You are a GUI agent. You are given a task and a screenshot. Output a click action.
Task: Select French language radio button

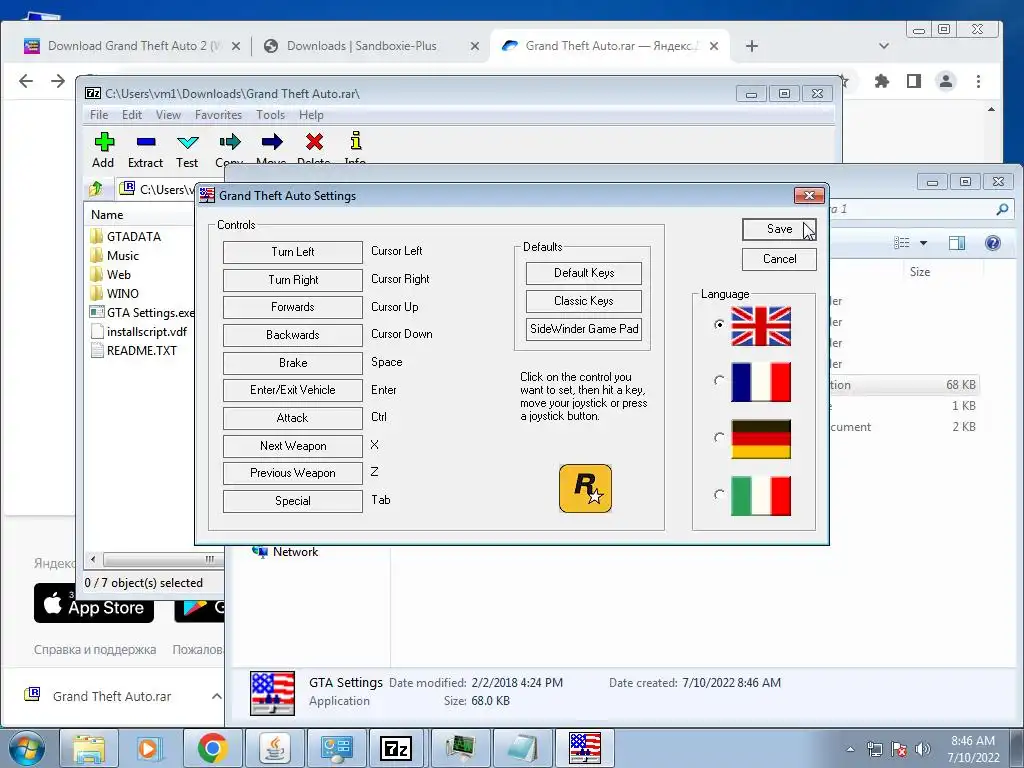coord(719,380)
